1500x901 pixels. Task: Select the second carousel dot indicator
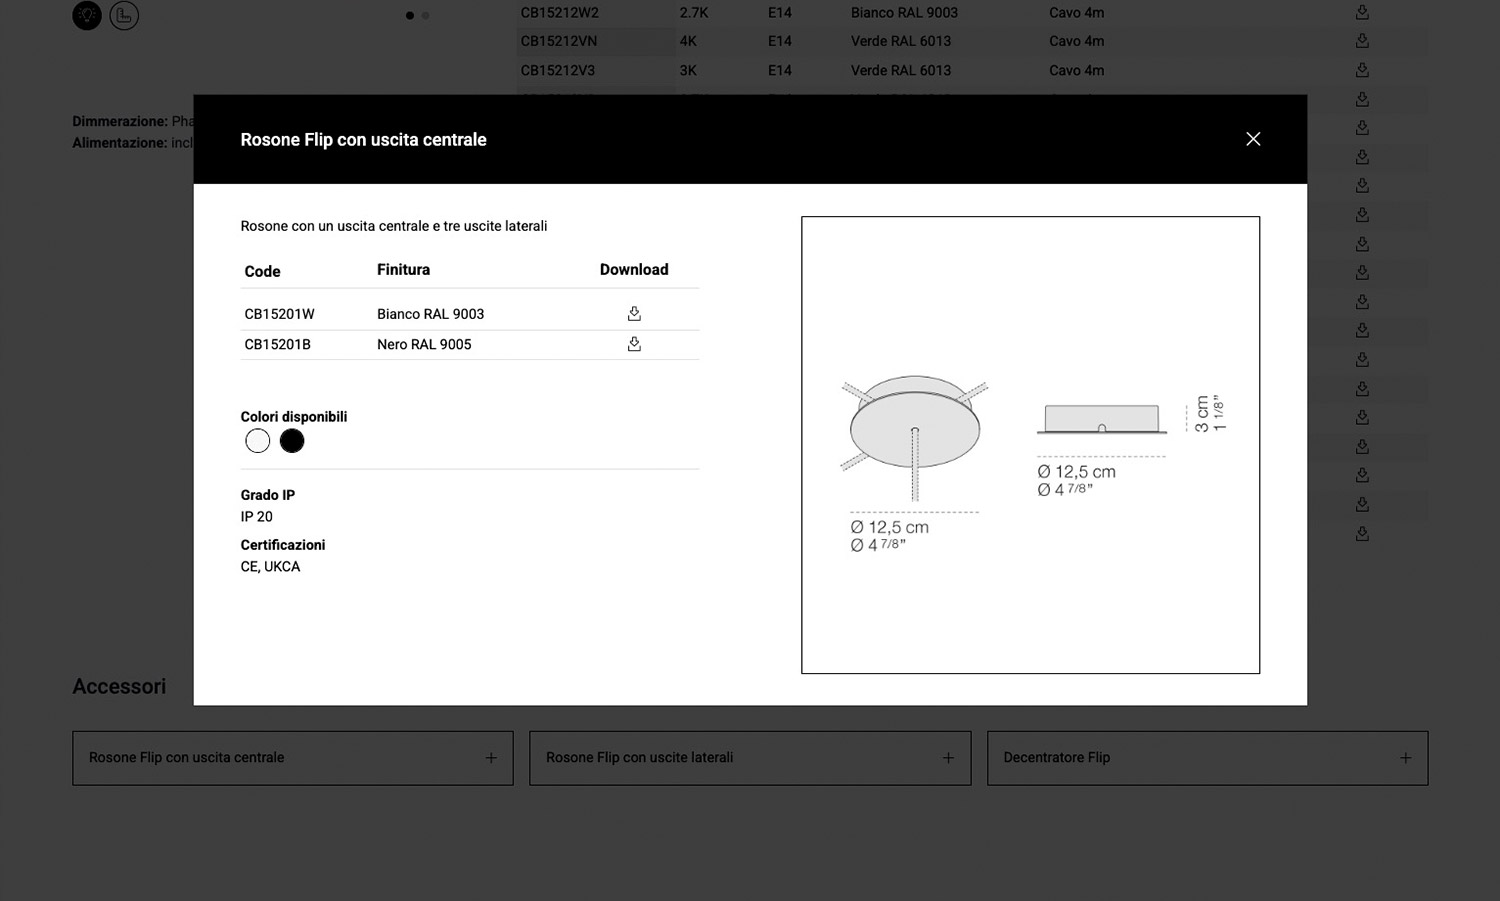tap(426, 15)
